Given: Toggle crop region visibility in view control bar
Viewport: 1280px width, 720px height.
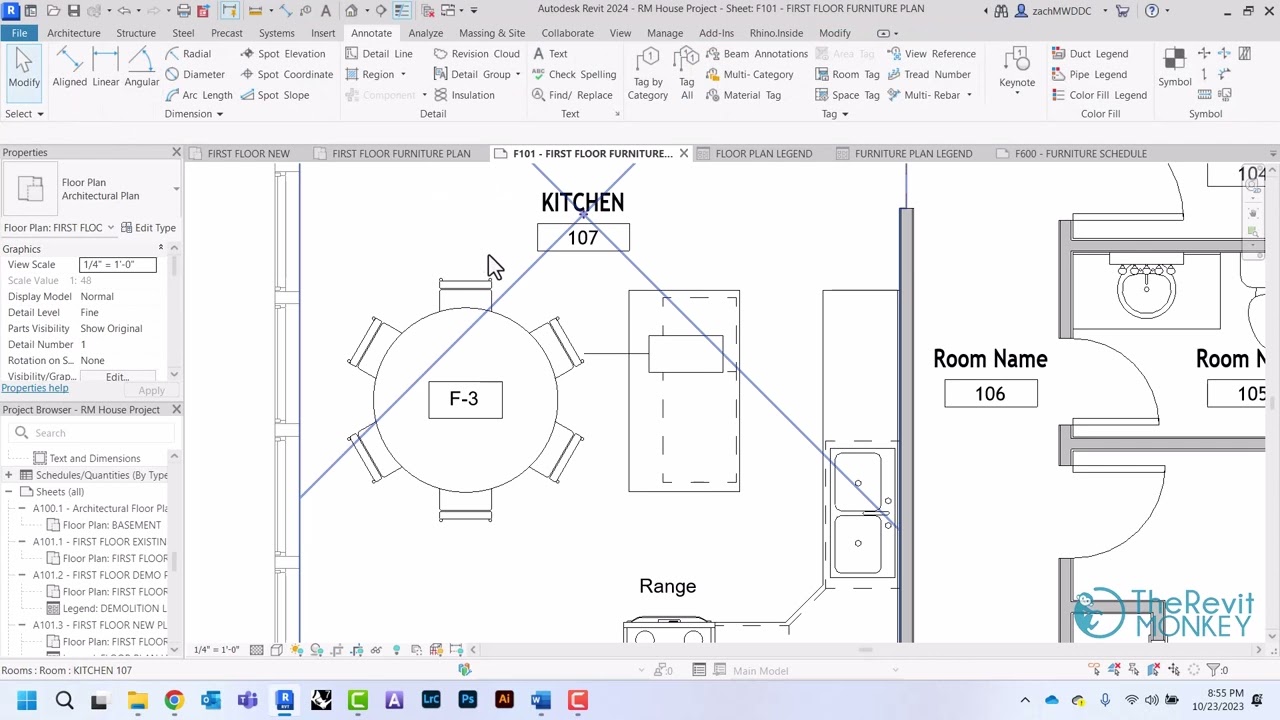Looking at the screenshot, I should point(356,650).
